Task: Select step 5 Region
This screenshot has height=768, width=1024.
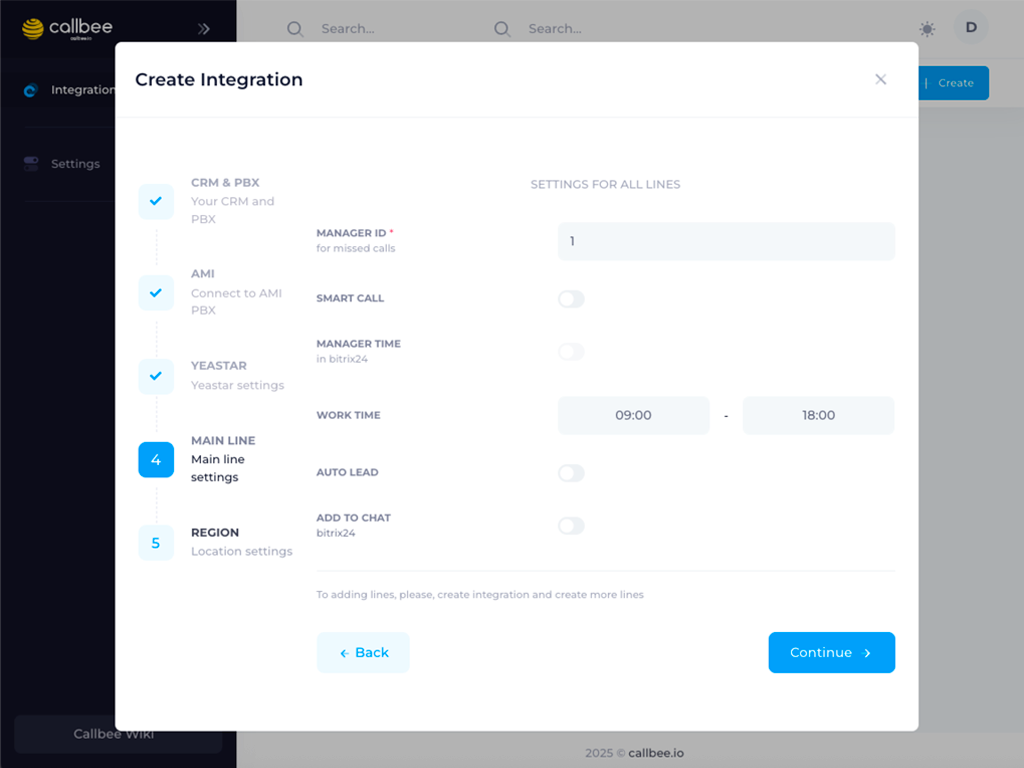Action: point(156,543)
